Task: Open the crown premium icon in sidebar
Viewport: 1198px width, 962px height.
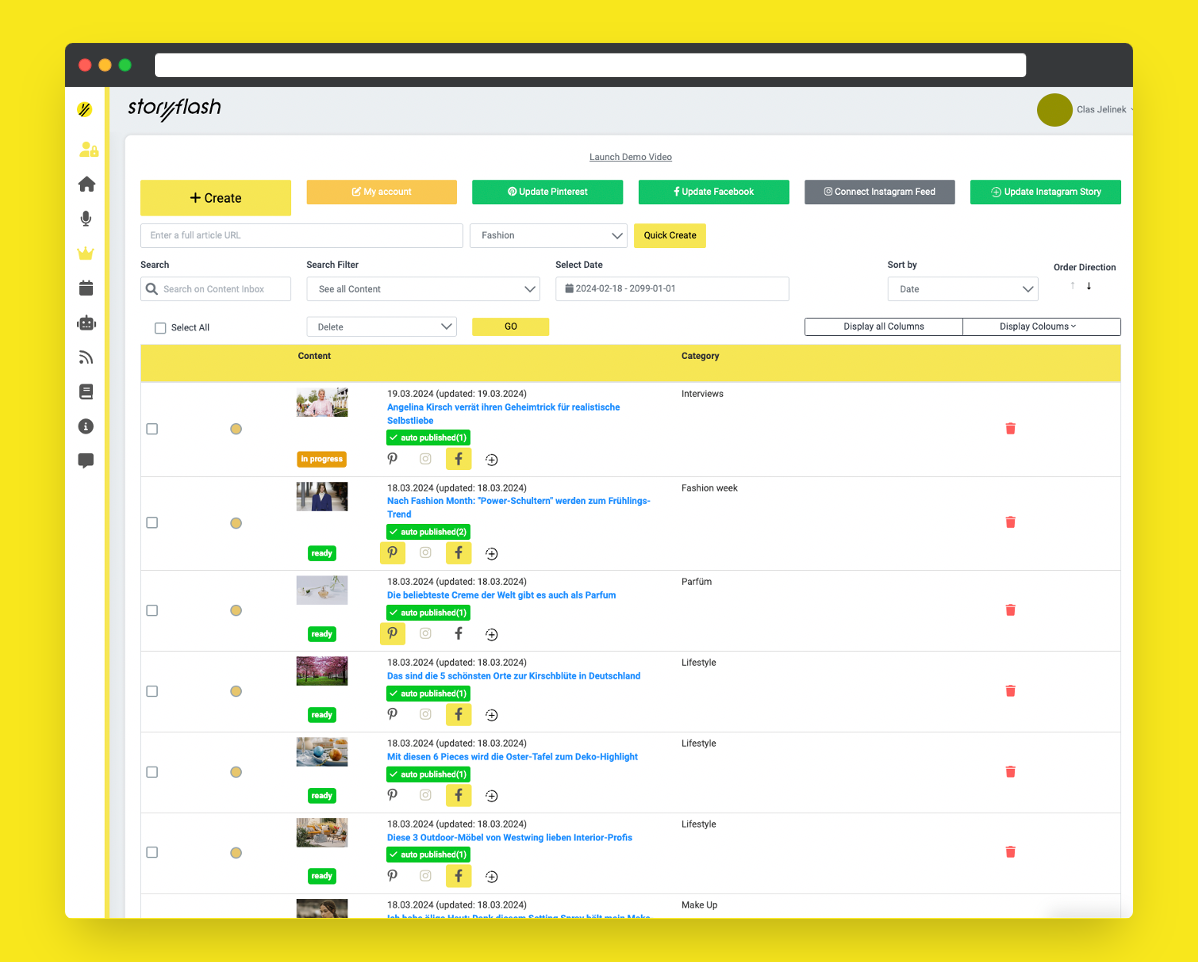Action: [x=86, y=253]
